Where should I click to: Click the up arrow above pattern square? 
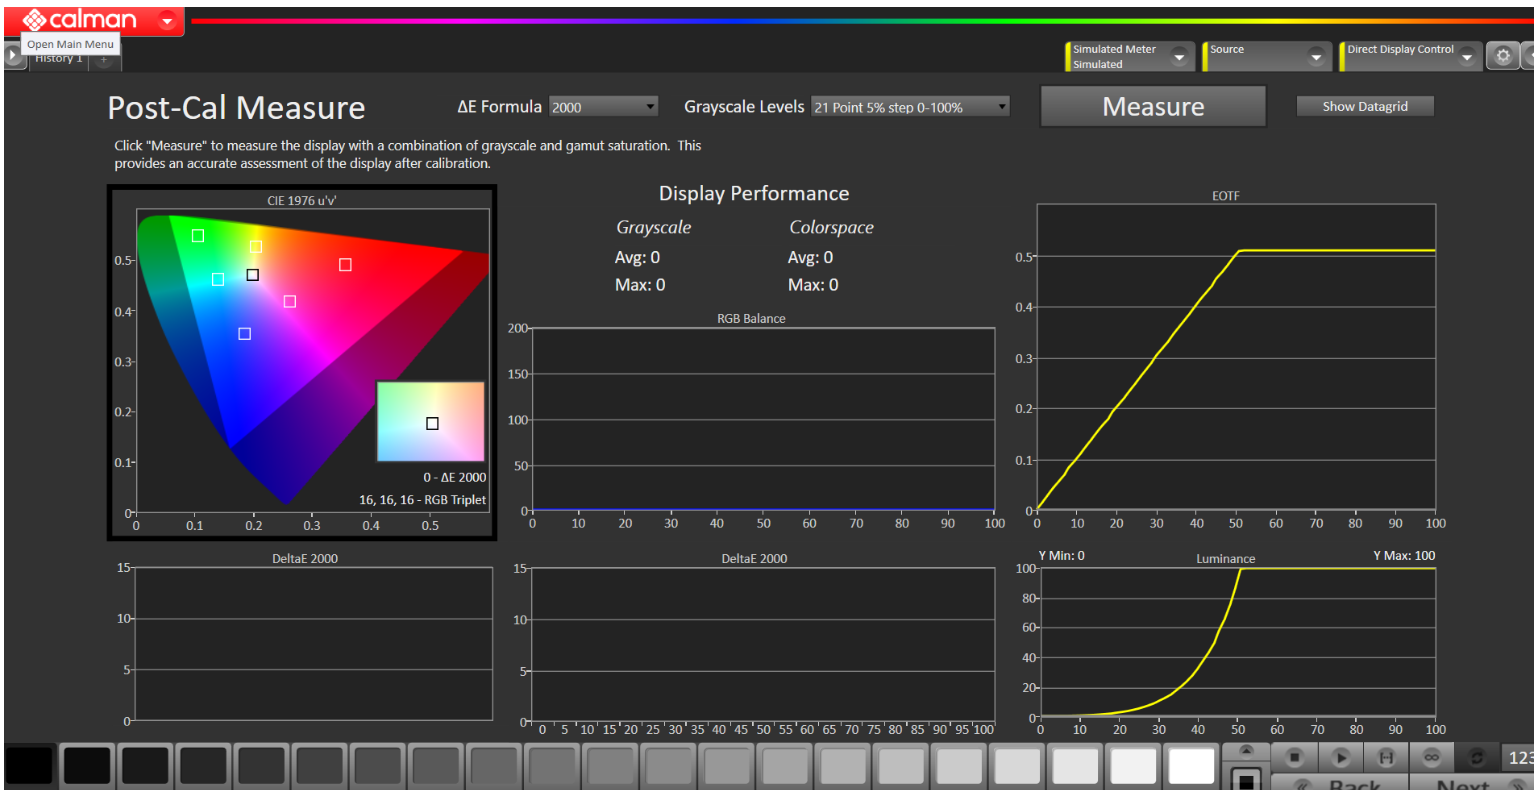1245,751
